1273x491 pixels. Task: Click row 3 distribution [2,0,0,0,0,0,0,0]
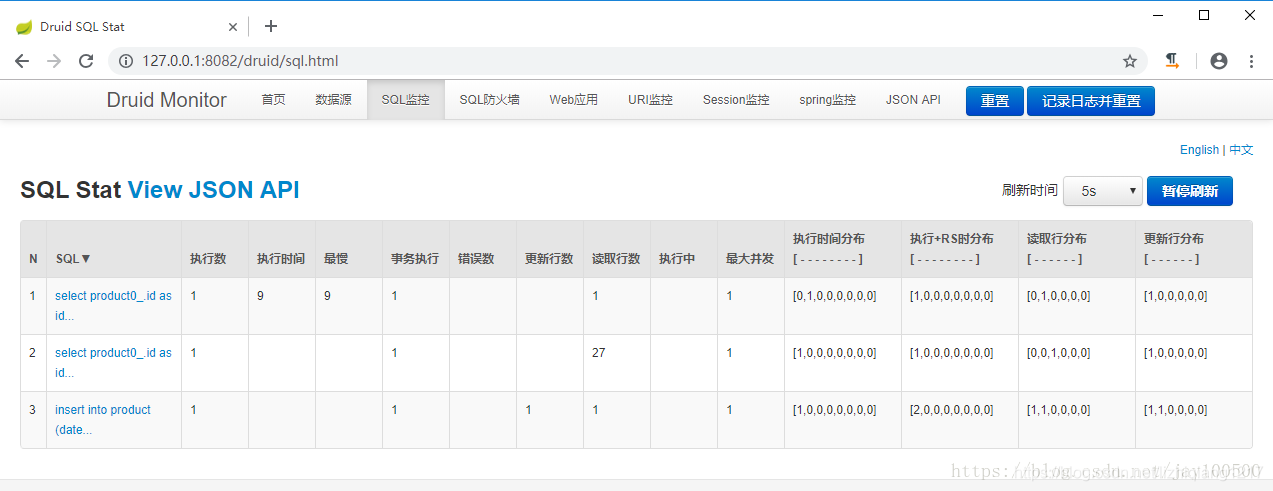(x=951, y=410)
